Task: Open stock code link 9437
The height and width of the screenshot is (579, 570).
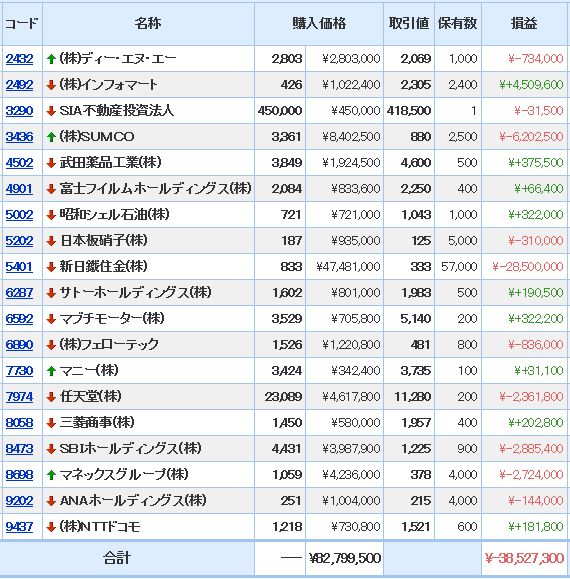Action: [19, 527]
